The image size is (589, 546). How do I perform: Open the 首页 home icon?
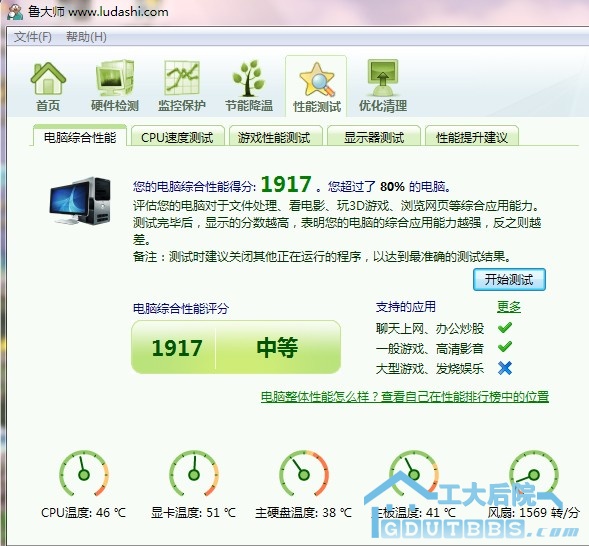48,78
